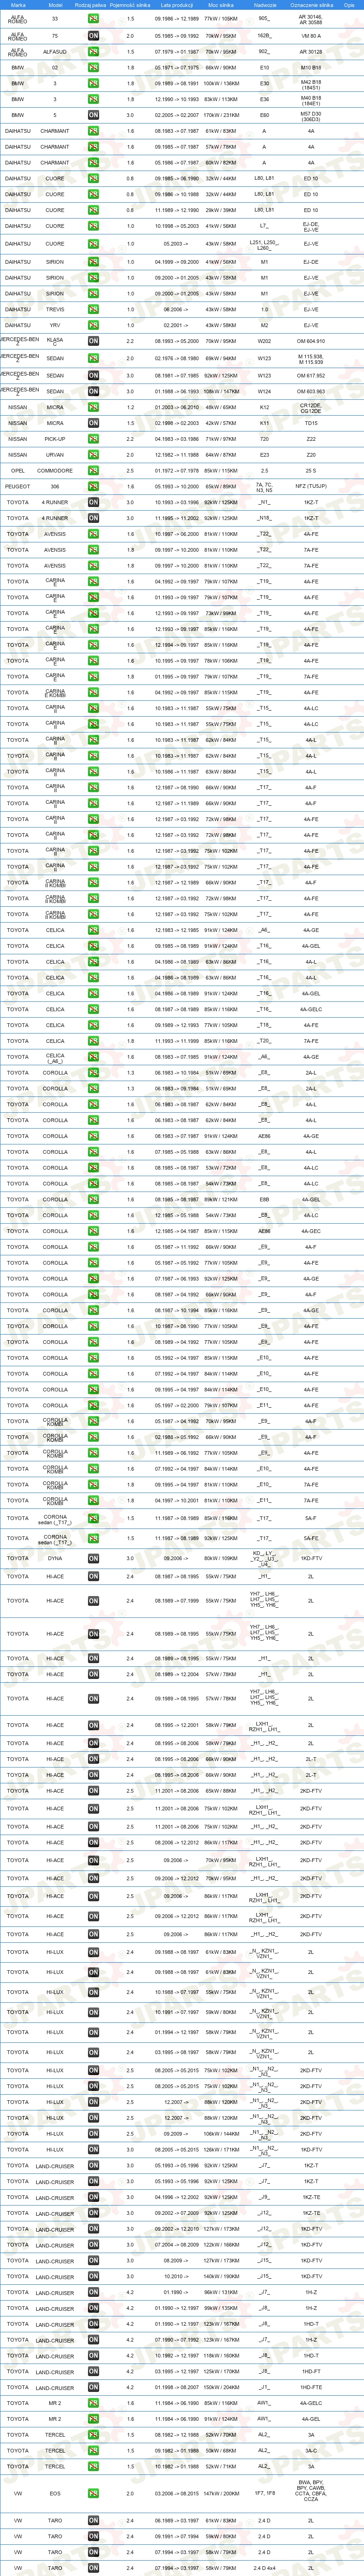Click the PEUGEOT brand cell
Screen dimensions: 364x2576
coord(18,486)
